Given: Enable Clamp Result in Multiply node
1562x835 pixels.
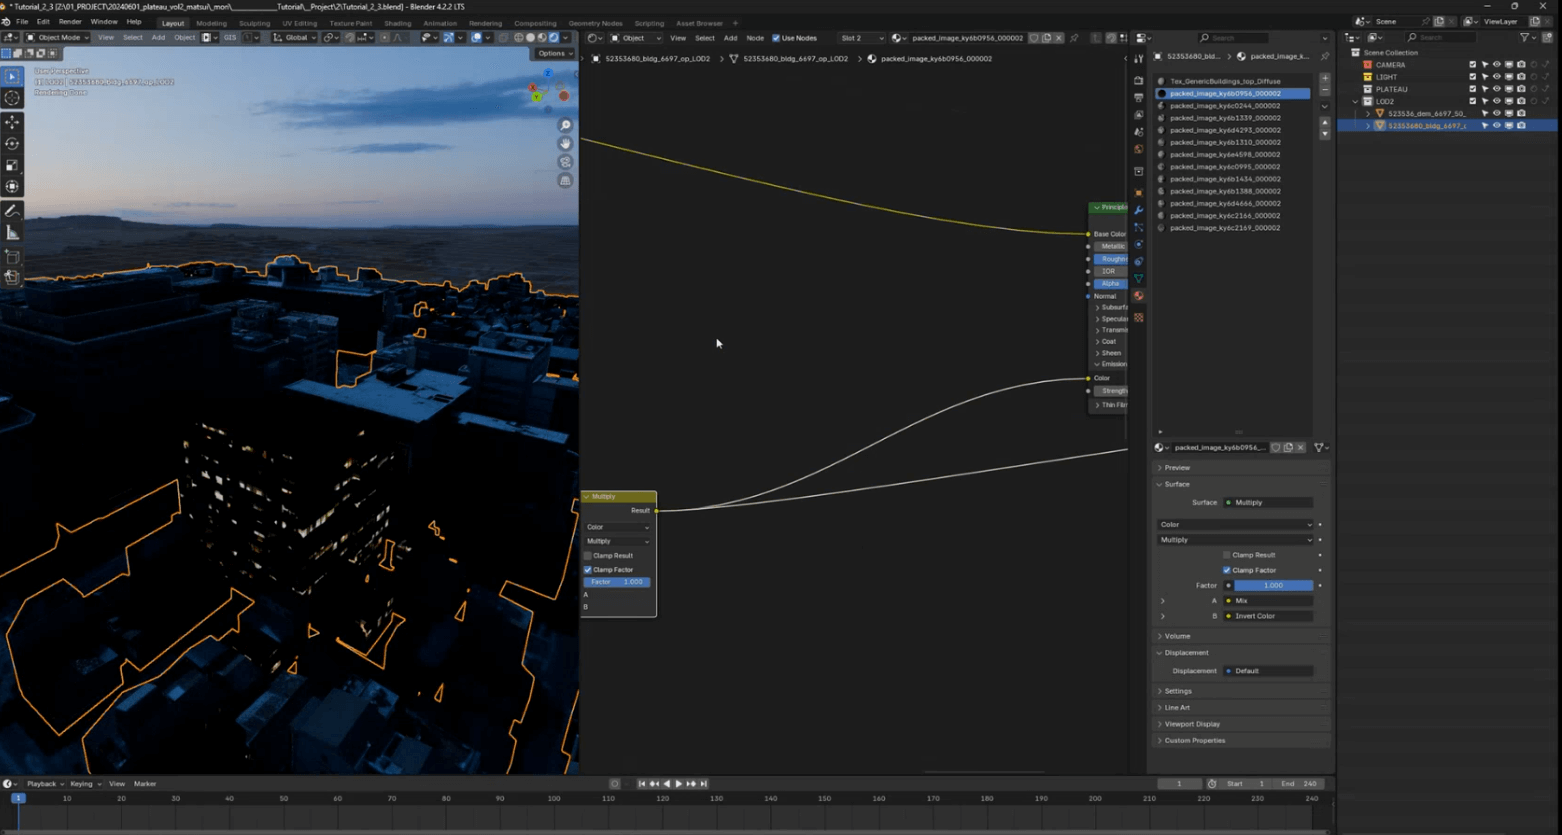Looking at the screenshot, I should tap(588, 556).
